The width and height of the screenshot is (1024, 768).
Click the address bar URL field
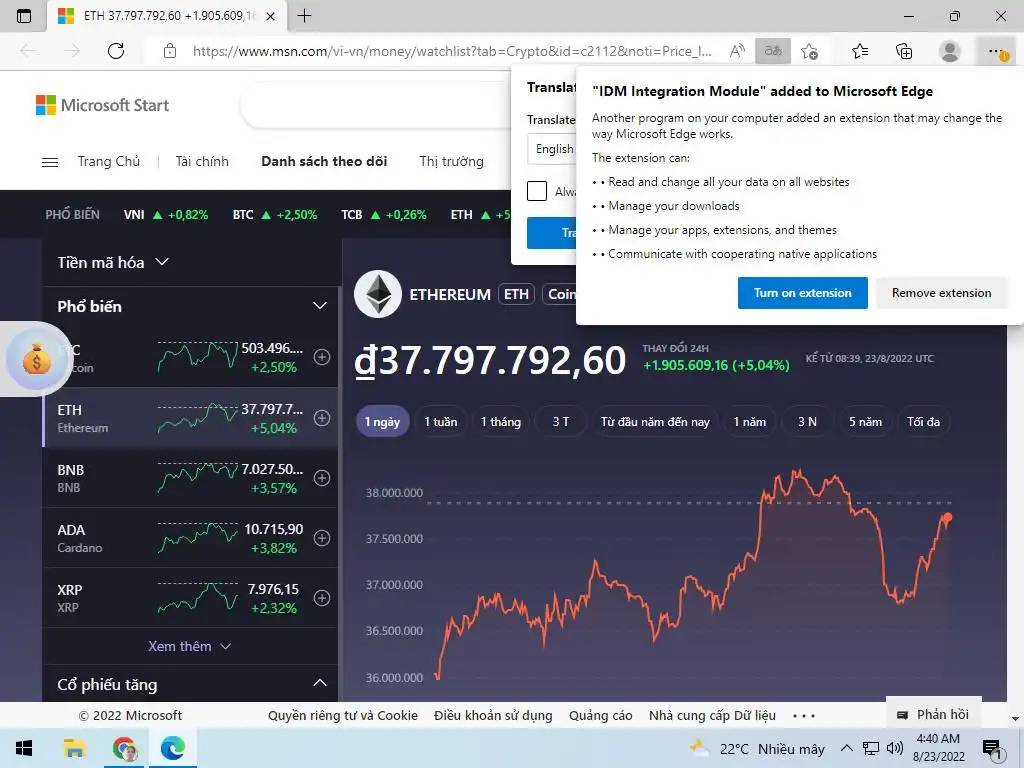(x=452, y=51)
